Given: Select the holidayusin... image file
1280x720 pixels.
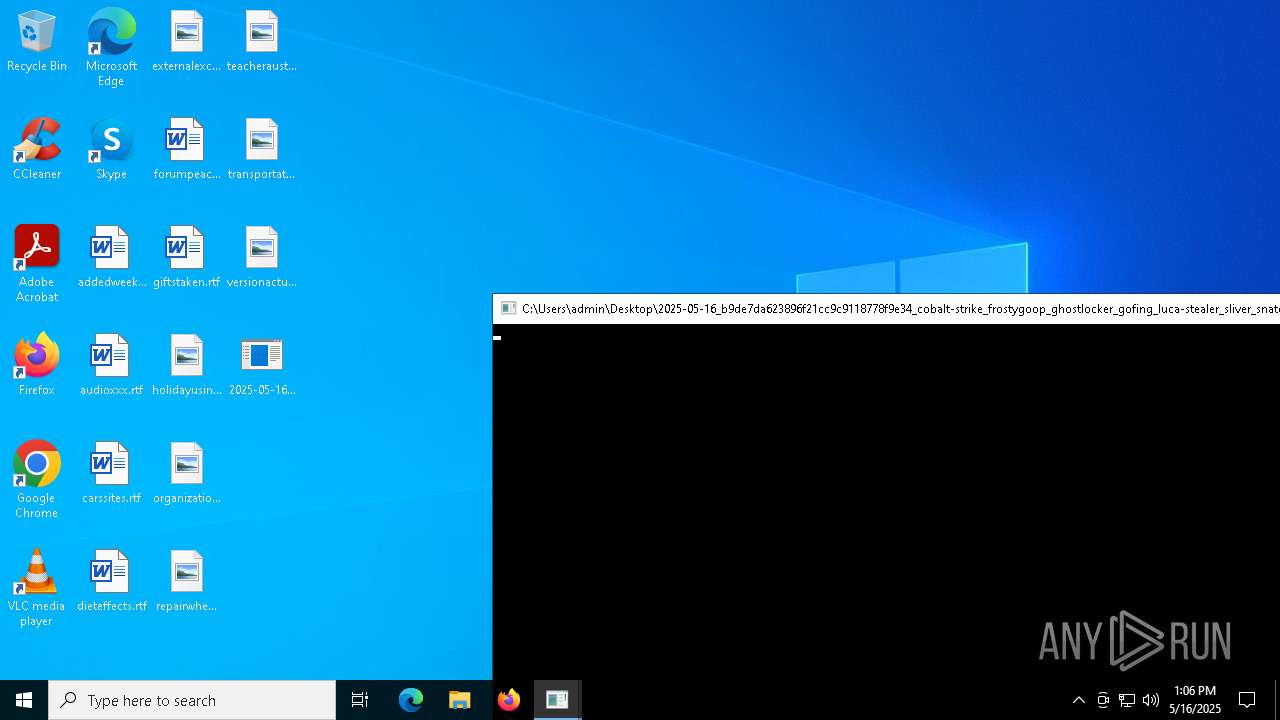Looking at the screenshot, I should click(186, 366).
